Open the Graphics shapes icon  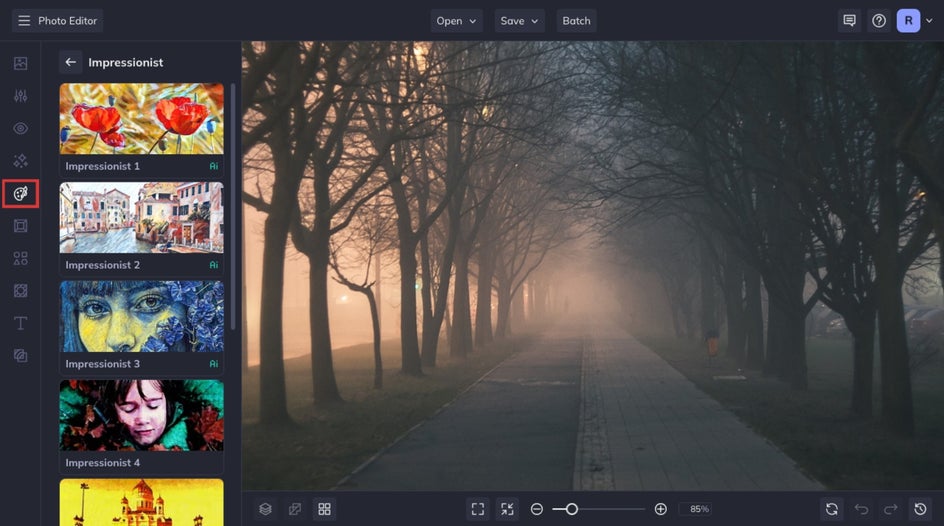[20, 258]
